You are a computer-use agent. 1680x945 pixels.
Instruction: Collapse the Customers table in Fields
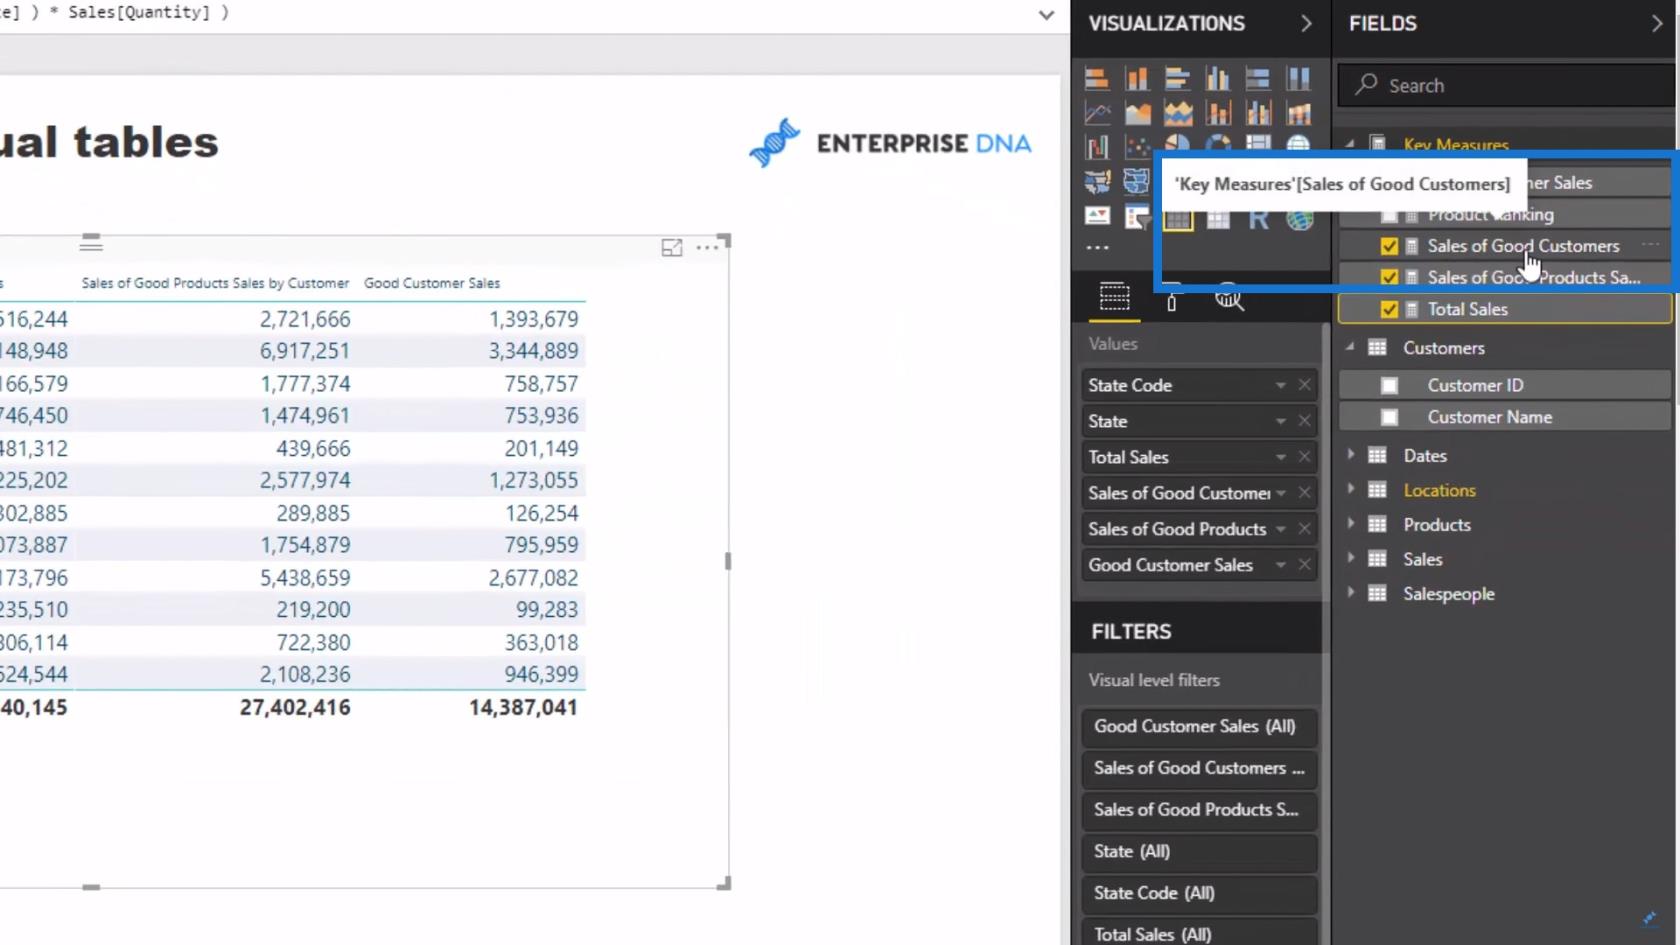pos(1350,347)
